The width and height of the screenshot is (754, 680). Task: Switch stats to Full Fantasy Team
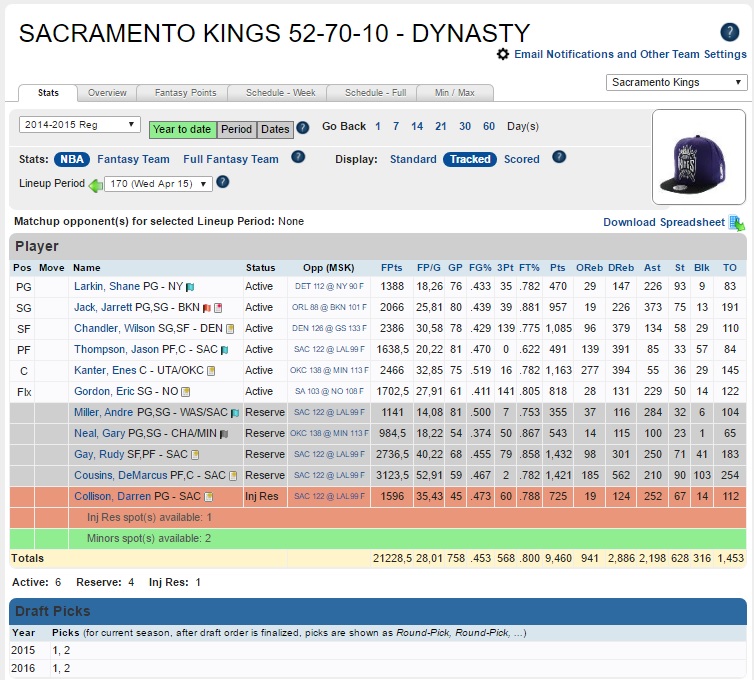(231, 159)
